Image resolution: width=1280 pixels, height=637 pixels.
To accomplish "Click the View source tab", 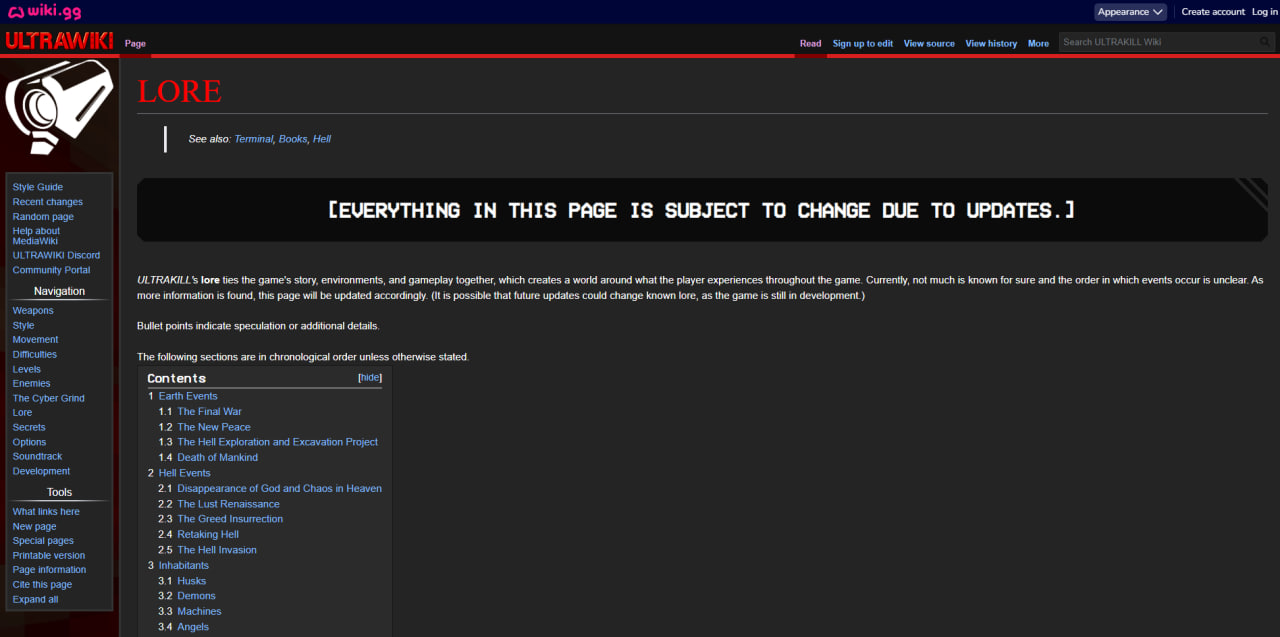I will (929, 43).
